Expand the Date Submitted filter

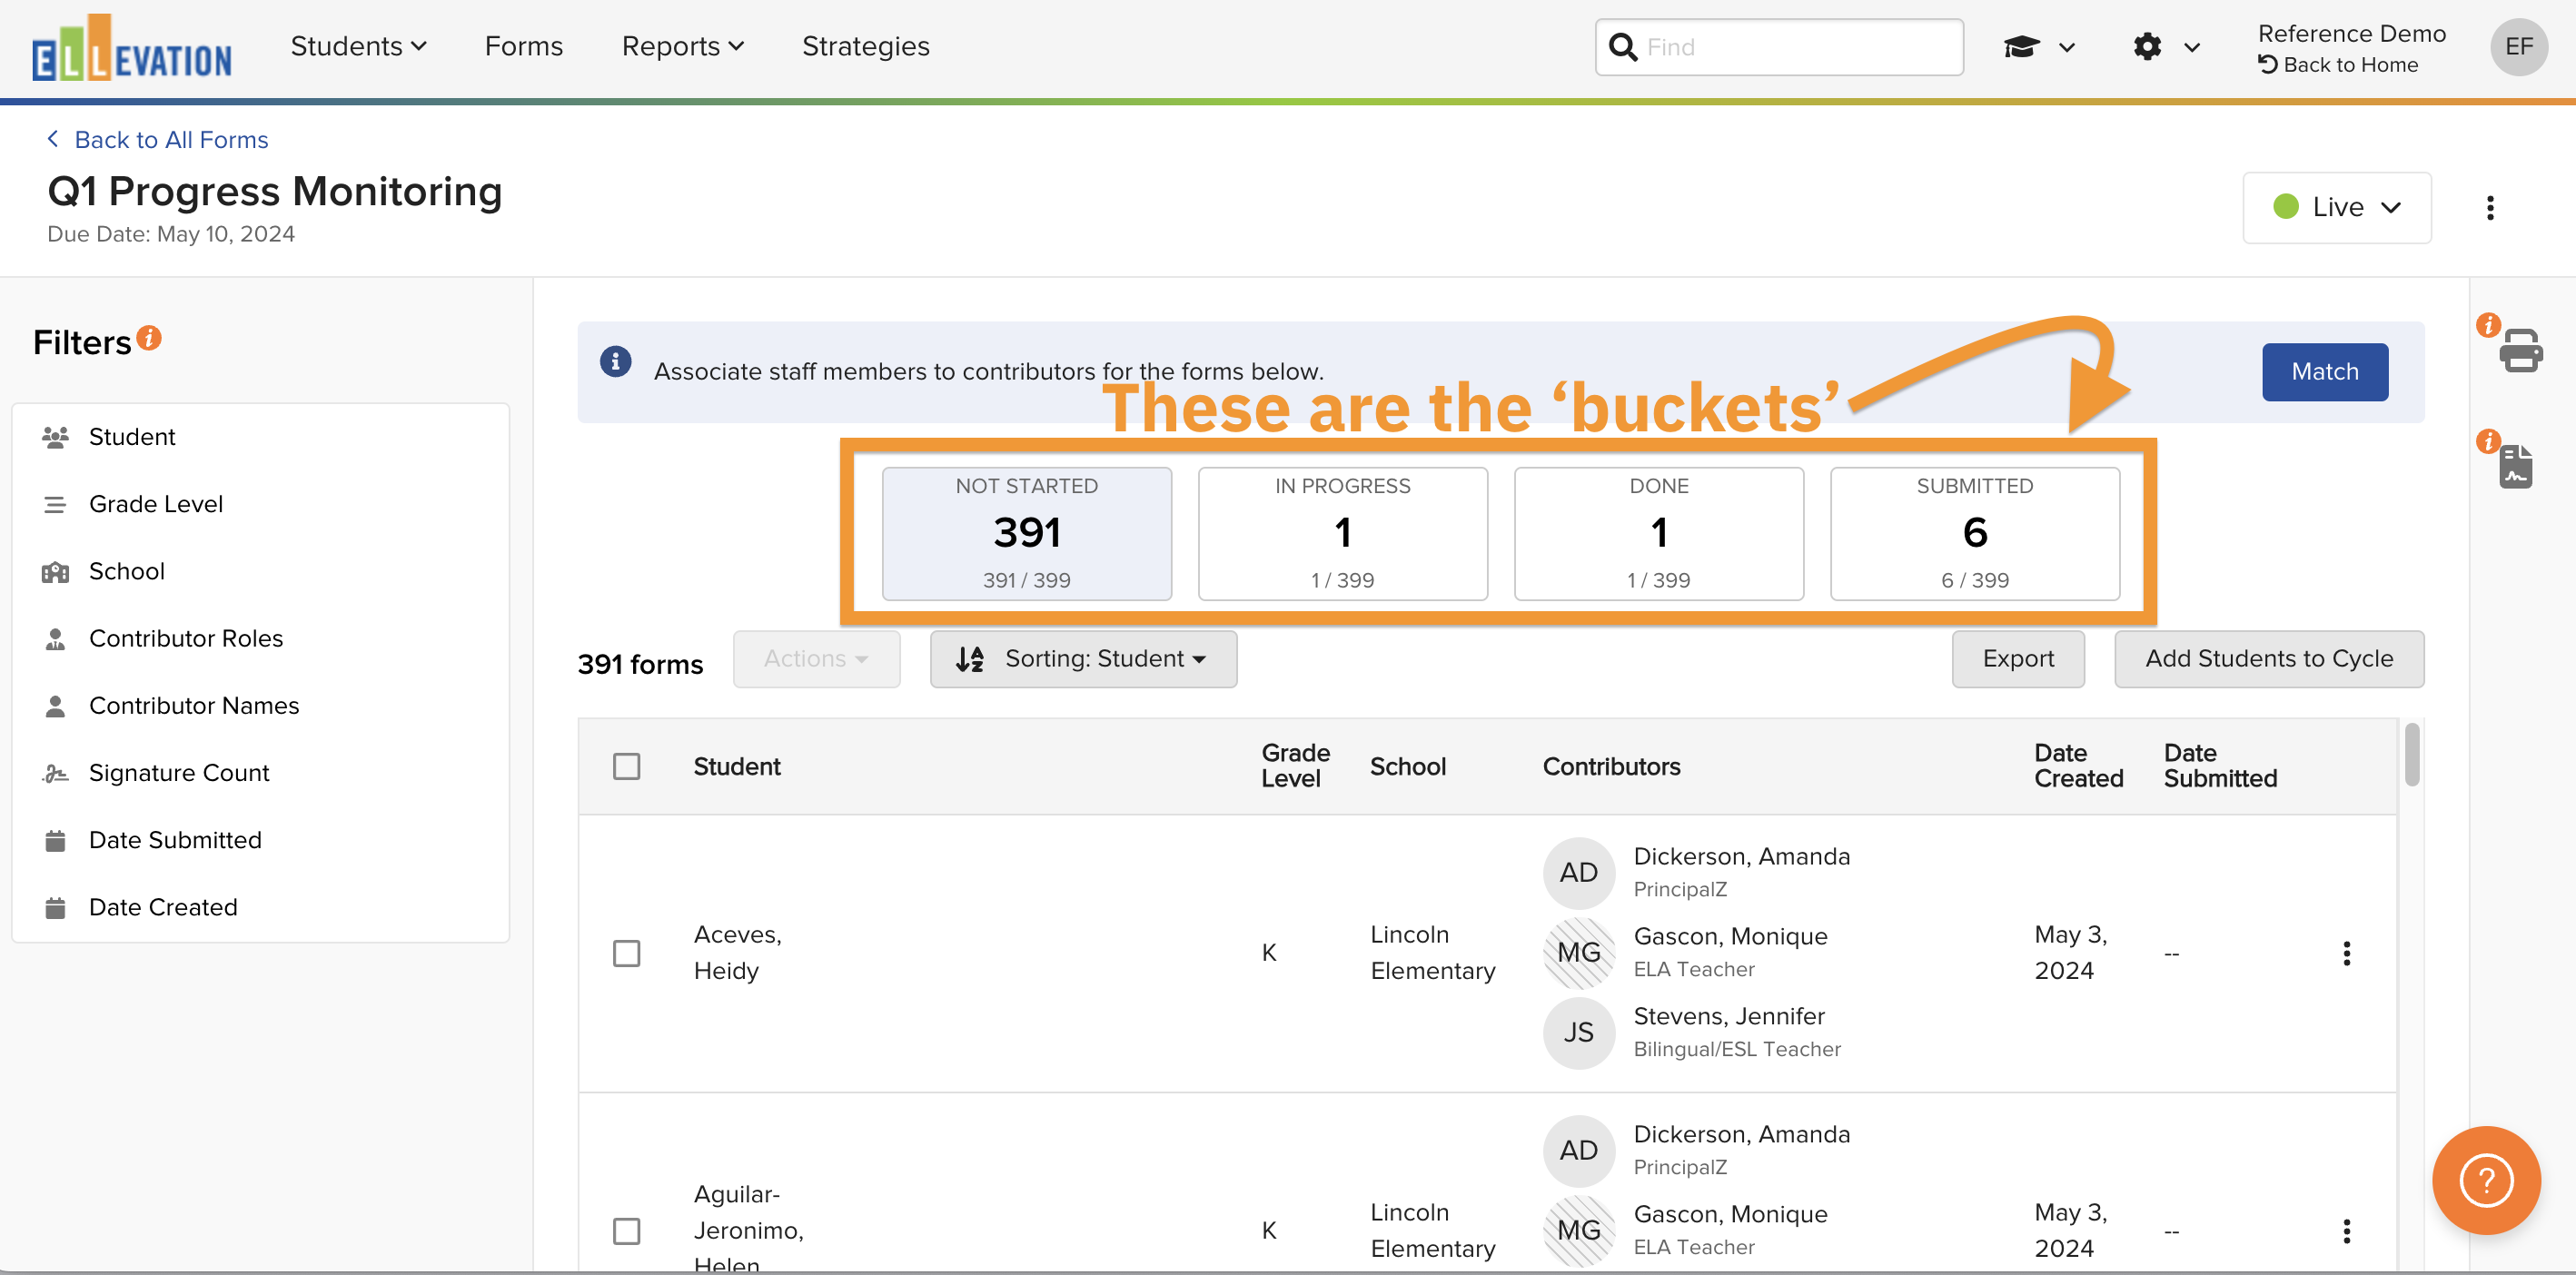pos(261,840)
